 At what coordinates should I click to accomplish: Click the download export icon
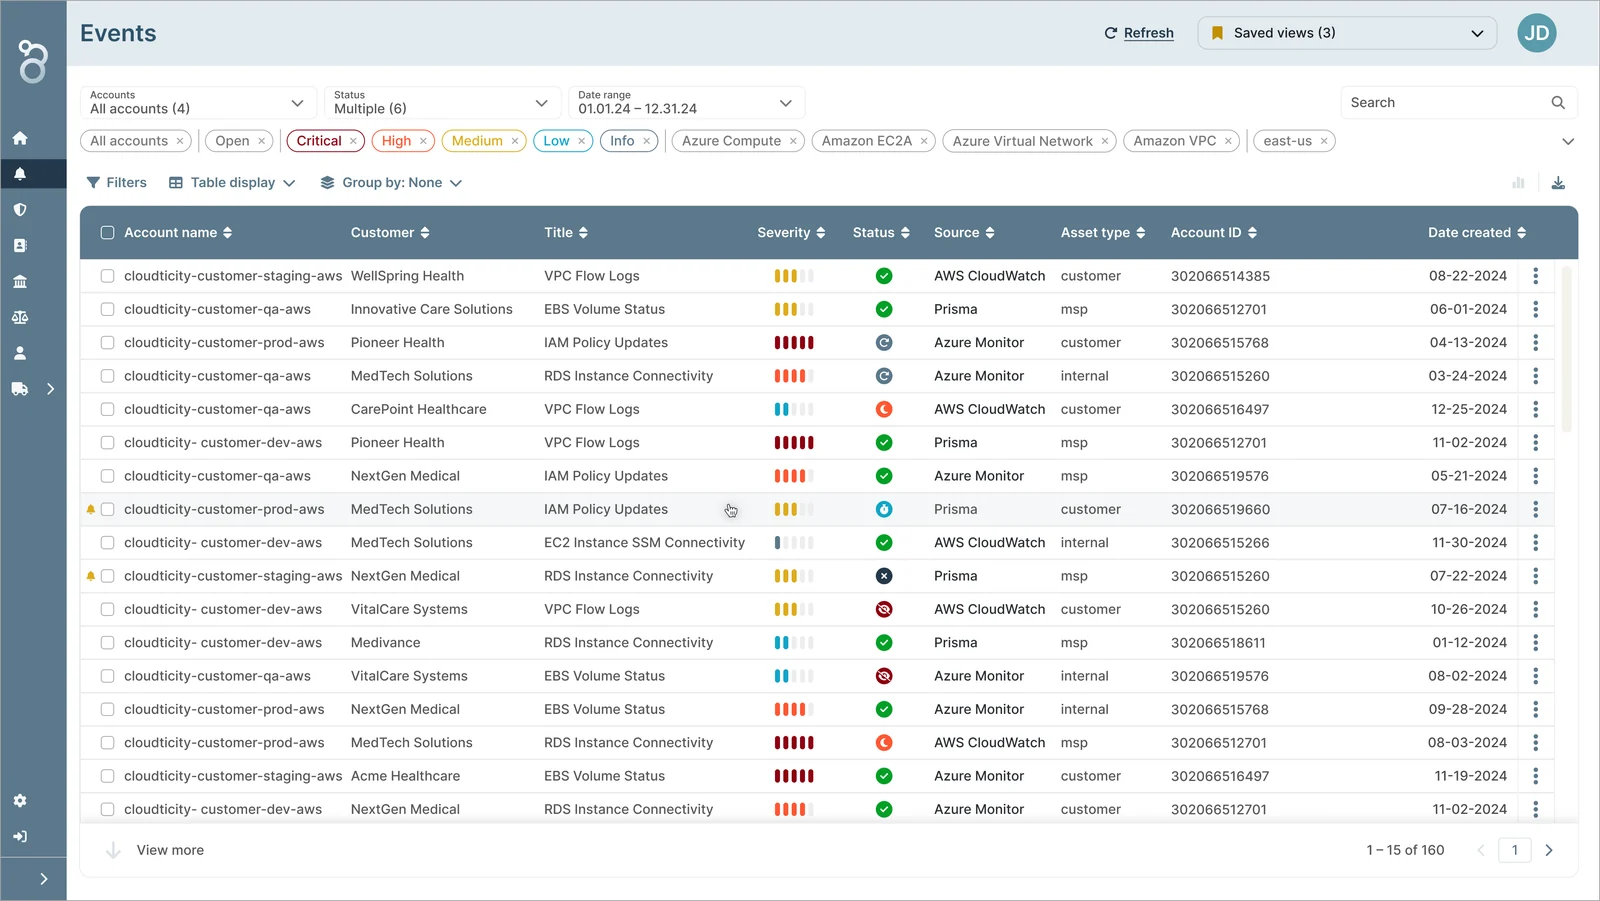(1558, 183)
